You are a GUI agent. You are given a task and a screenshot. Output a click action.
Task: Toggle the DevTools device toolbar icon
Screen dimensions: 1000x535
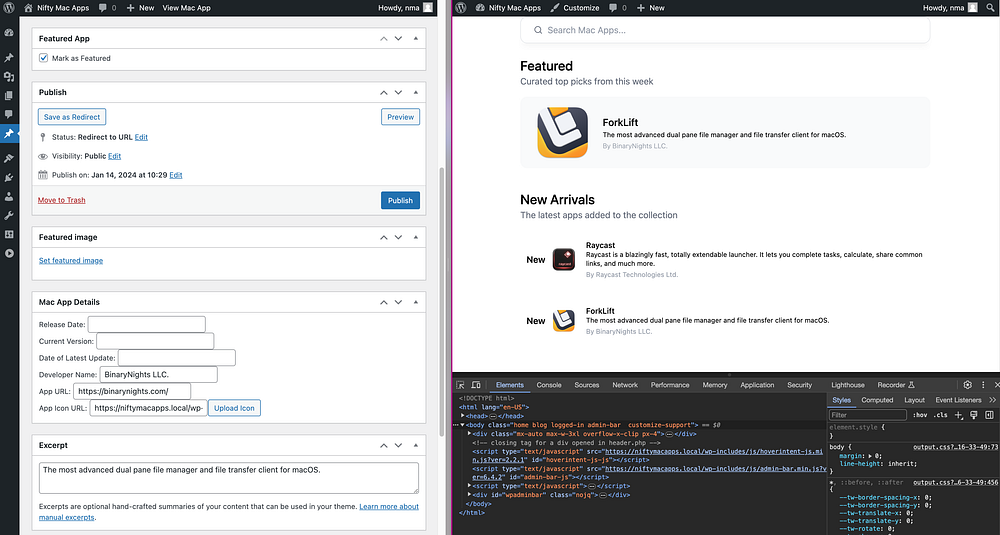476,385
